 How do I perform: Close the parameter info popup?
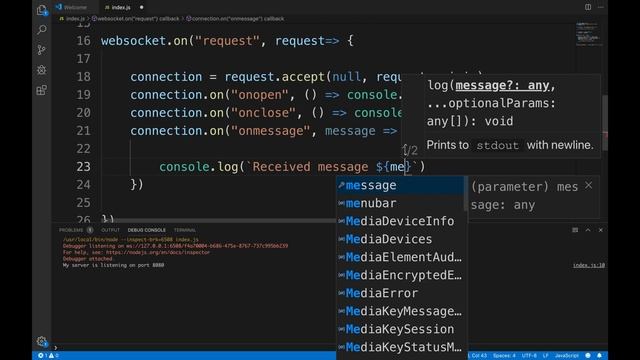tap(588, 185)
